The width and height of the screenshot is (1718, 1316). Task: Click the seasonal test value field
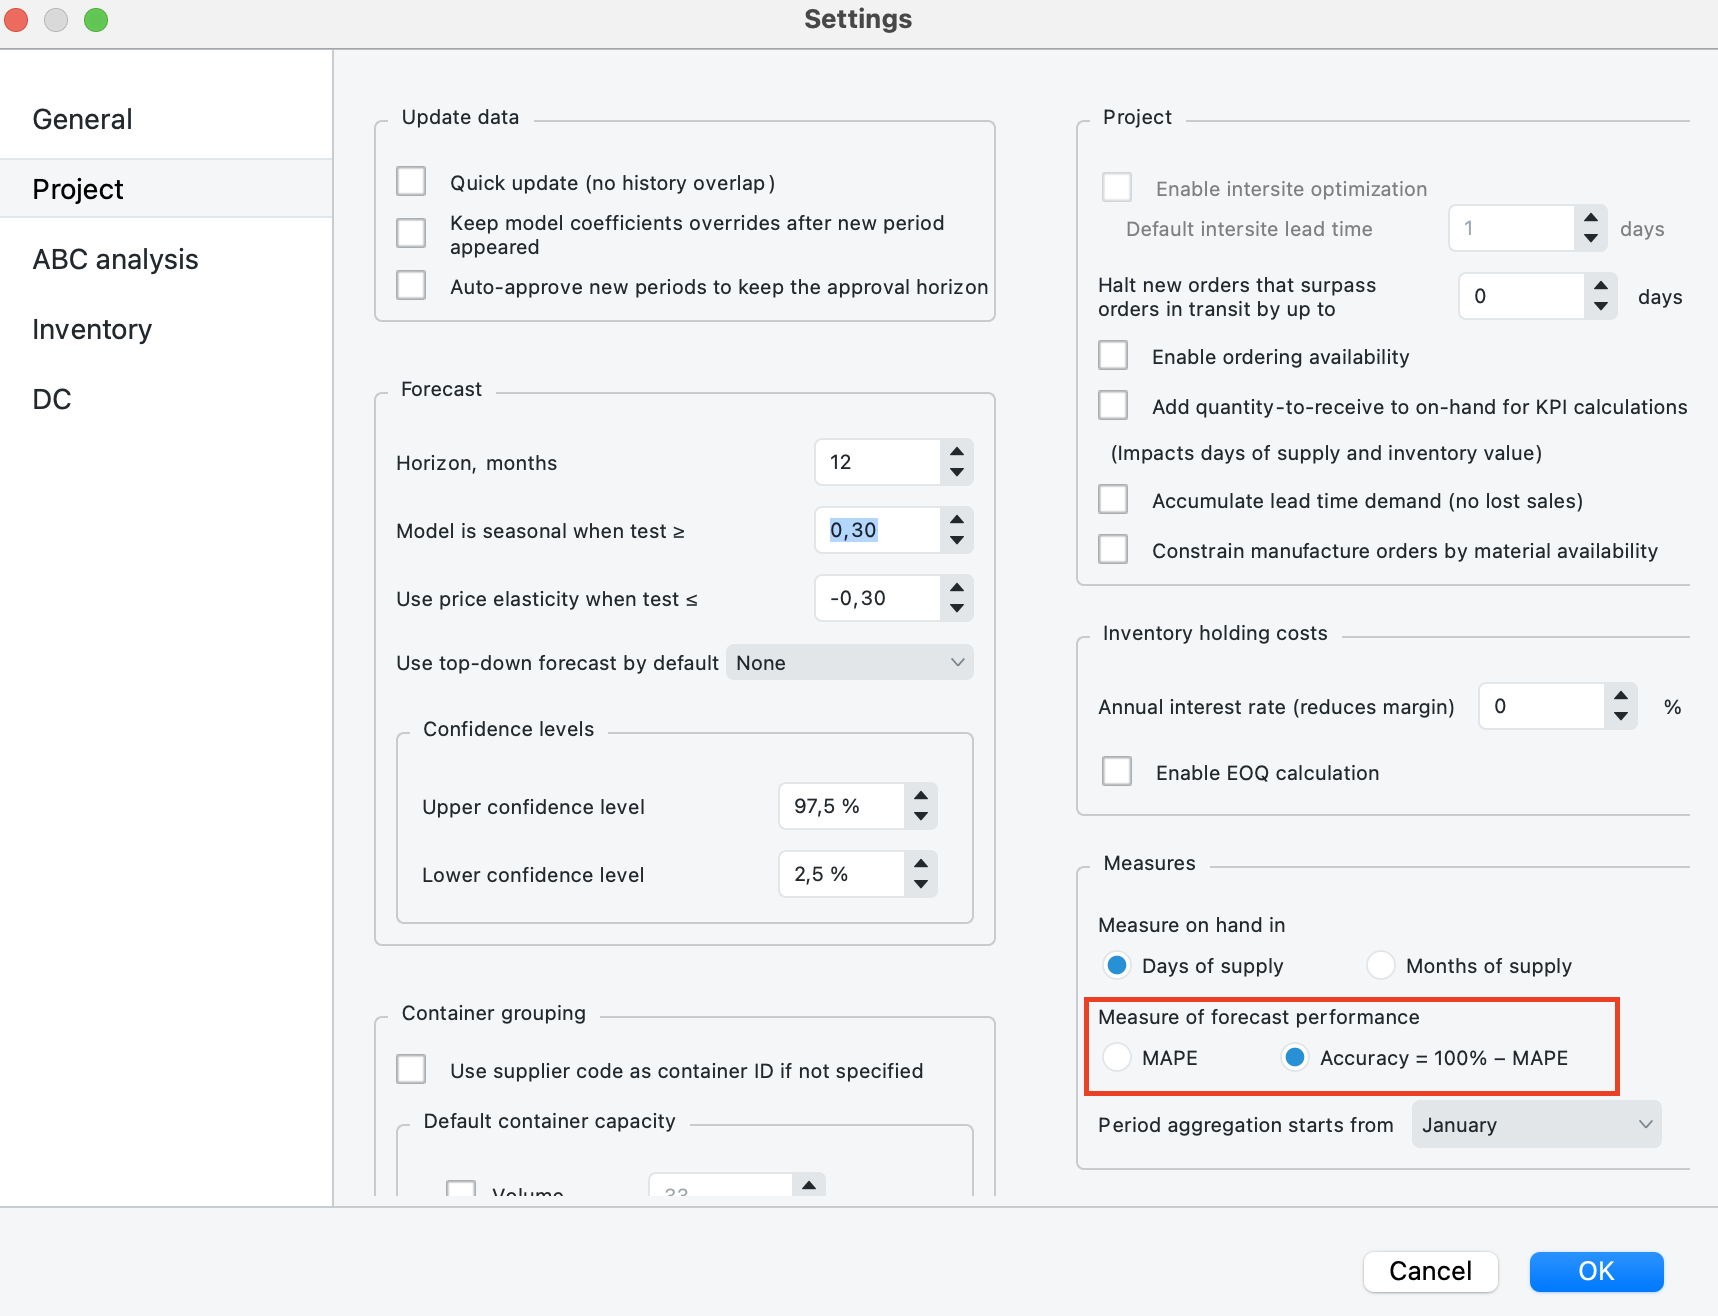point(877,530)
